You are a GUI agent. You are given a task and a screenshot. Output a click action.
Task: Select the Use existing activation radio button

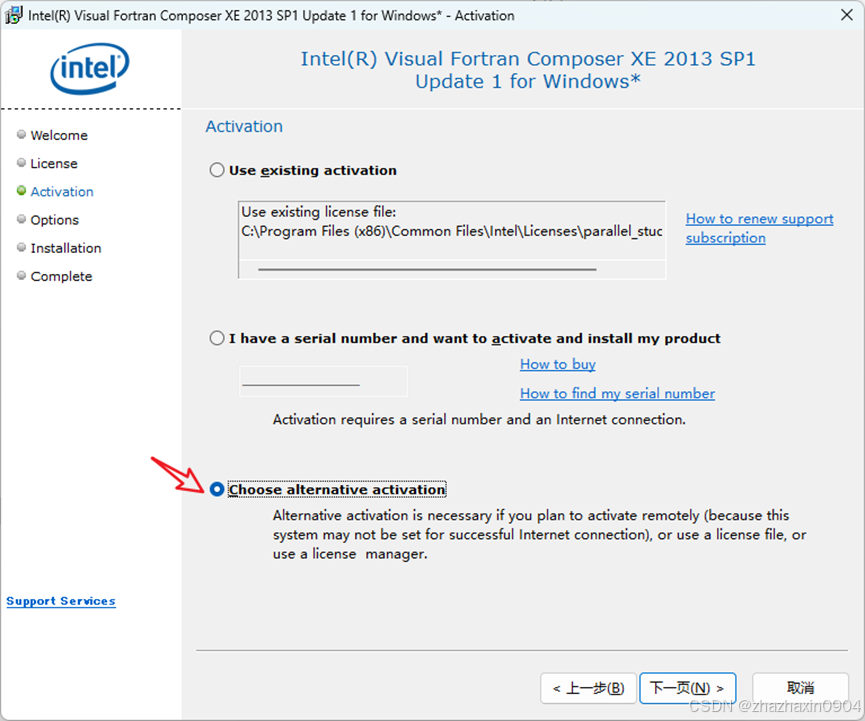click(217, 170)
